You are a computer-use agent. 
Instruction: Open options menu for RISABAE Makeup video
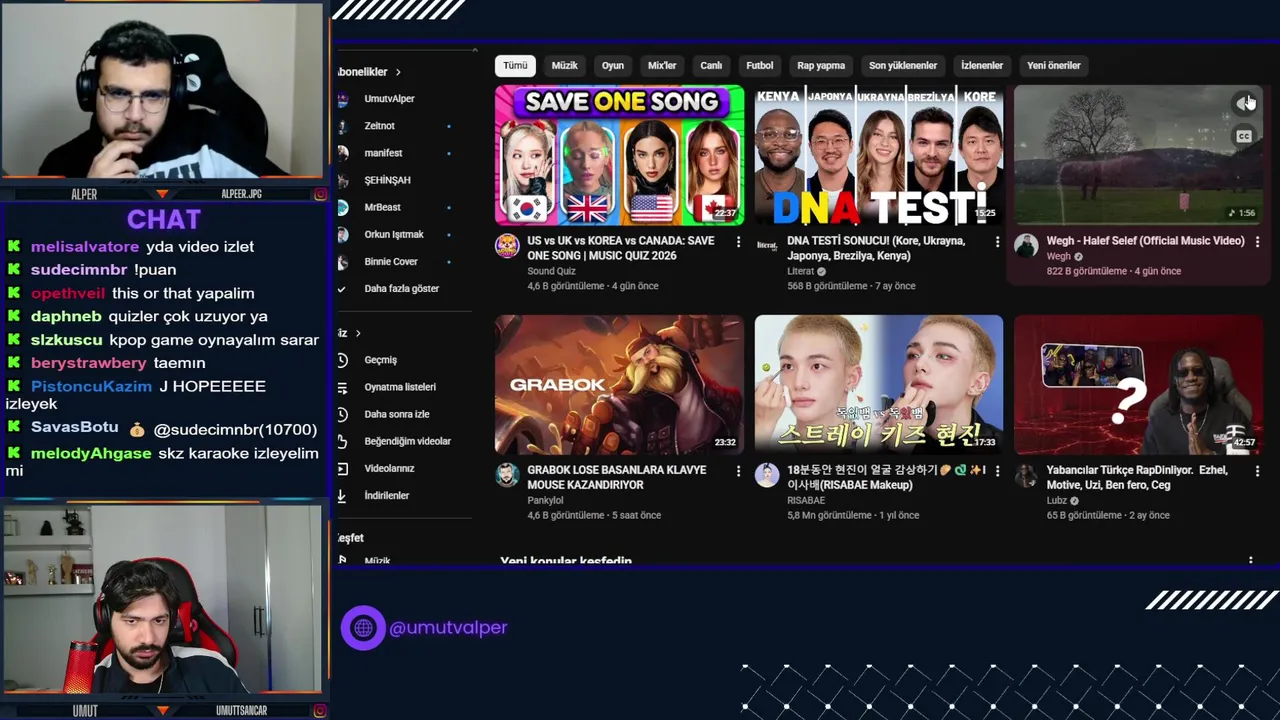pyautogui.click(x=997, y=471)
